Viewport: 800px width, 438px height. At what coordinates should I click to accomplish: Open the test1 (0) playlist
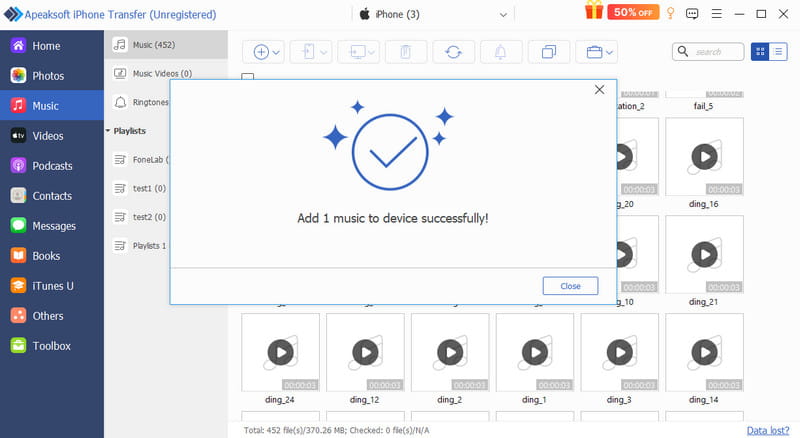click(x=138, y=188)
